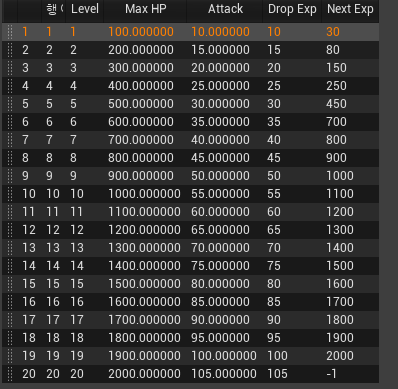Grab the drag handle of row 1
Image resolution: width=398 pixels, height=389 pixels.
tap(10, 32)
